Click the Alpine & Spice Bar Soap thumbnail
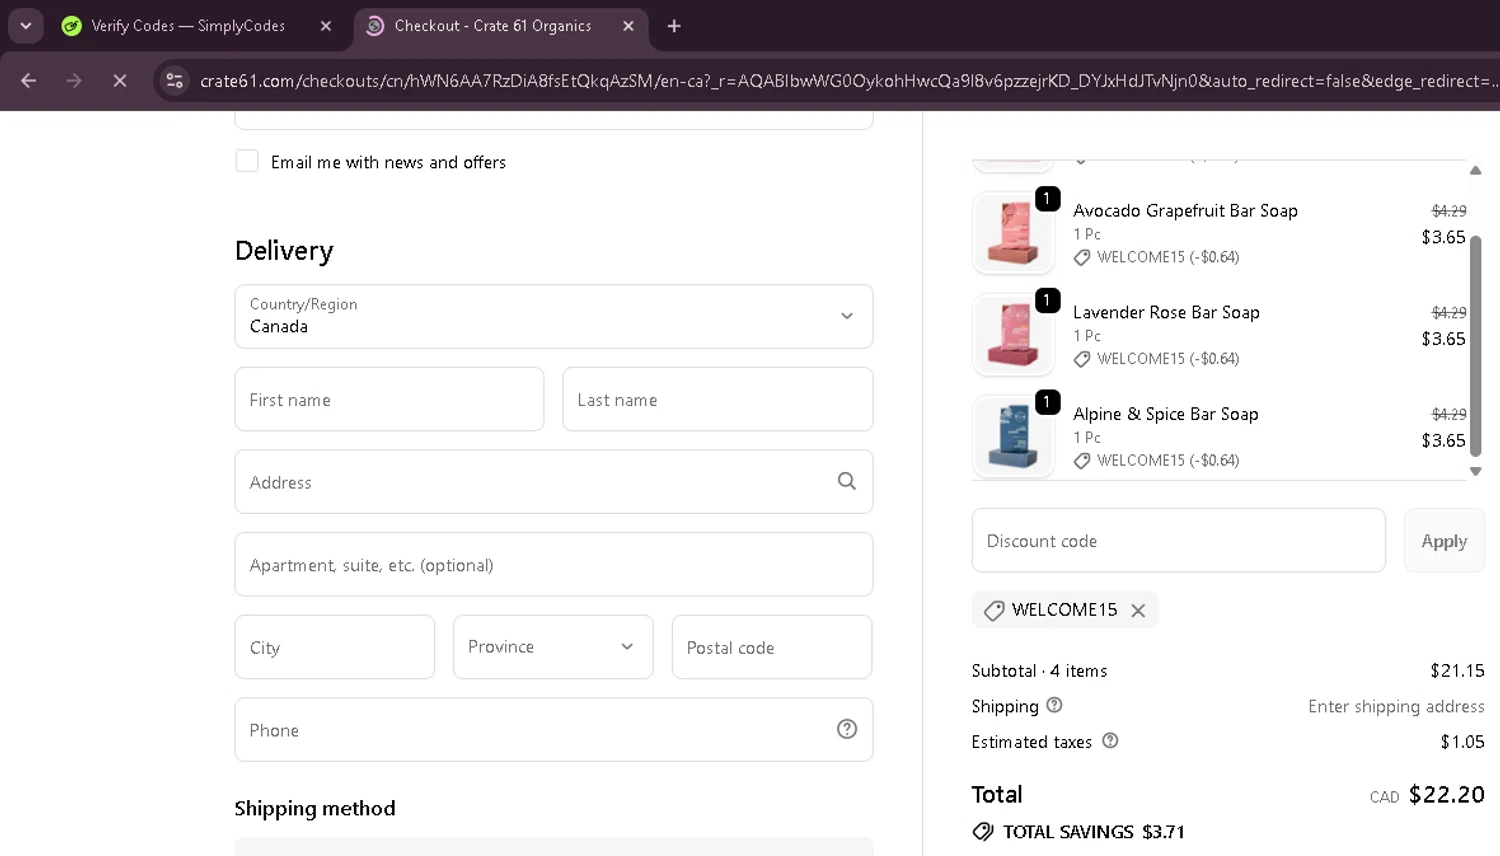Viewport: 1500px width, 856px height. point(1014,436)
